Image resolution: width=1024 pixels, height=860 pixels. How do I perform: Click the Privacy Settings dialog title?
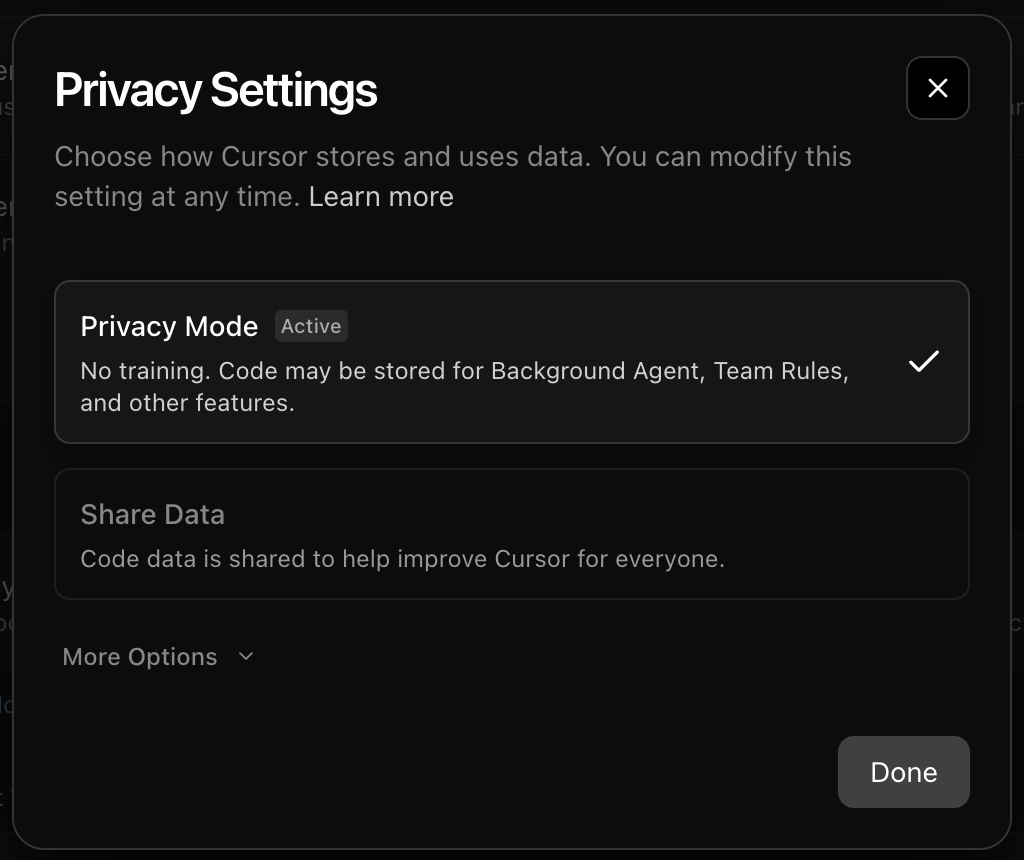click(216, 89)
